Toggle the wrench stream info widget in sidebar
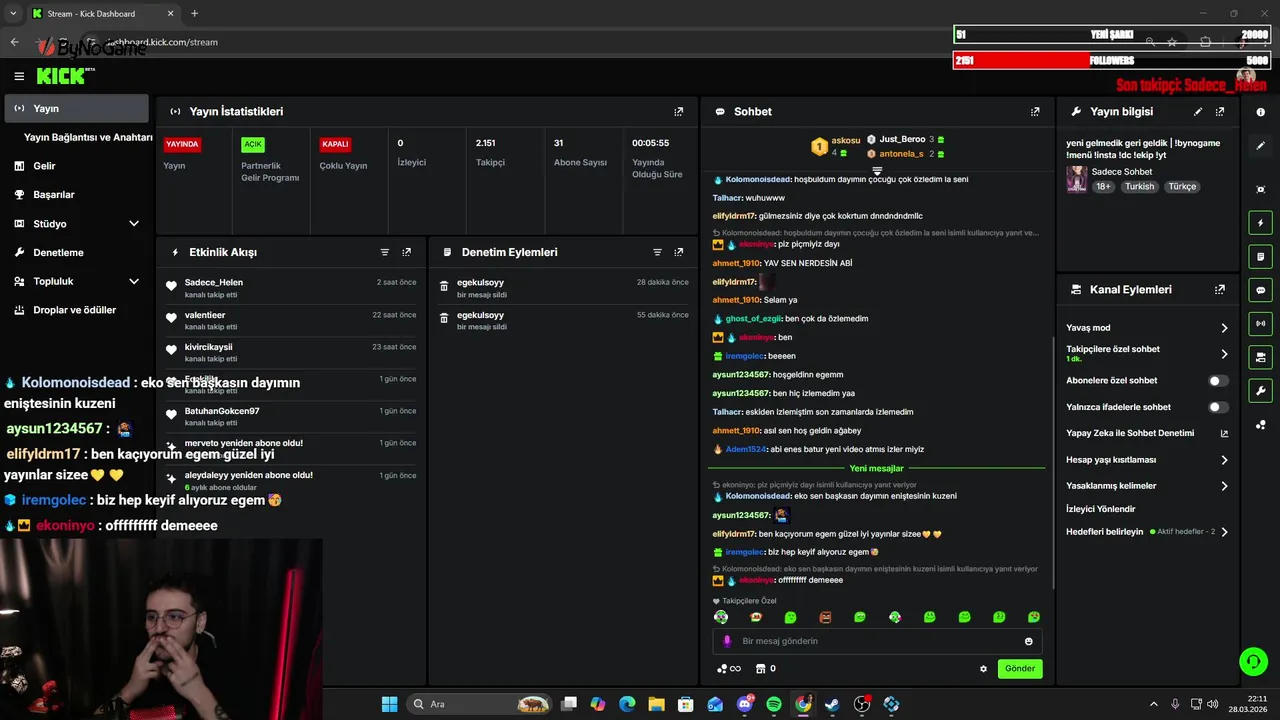The image size is (1280, 720). point(1261,390)
